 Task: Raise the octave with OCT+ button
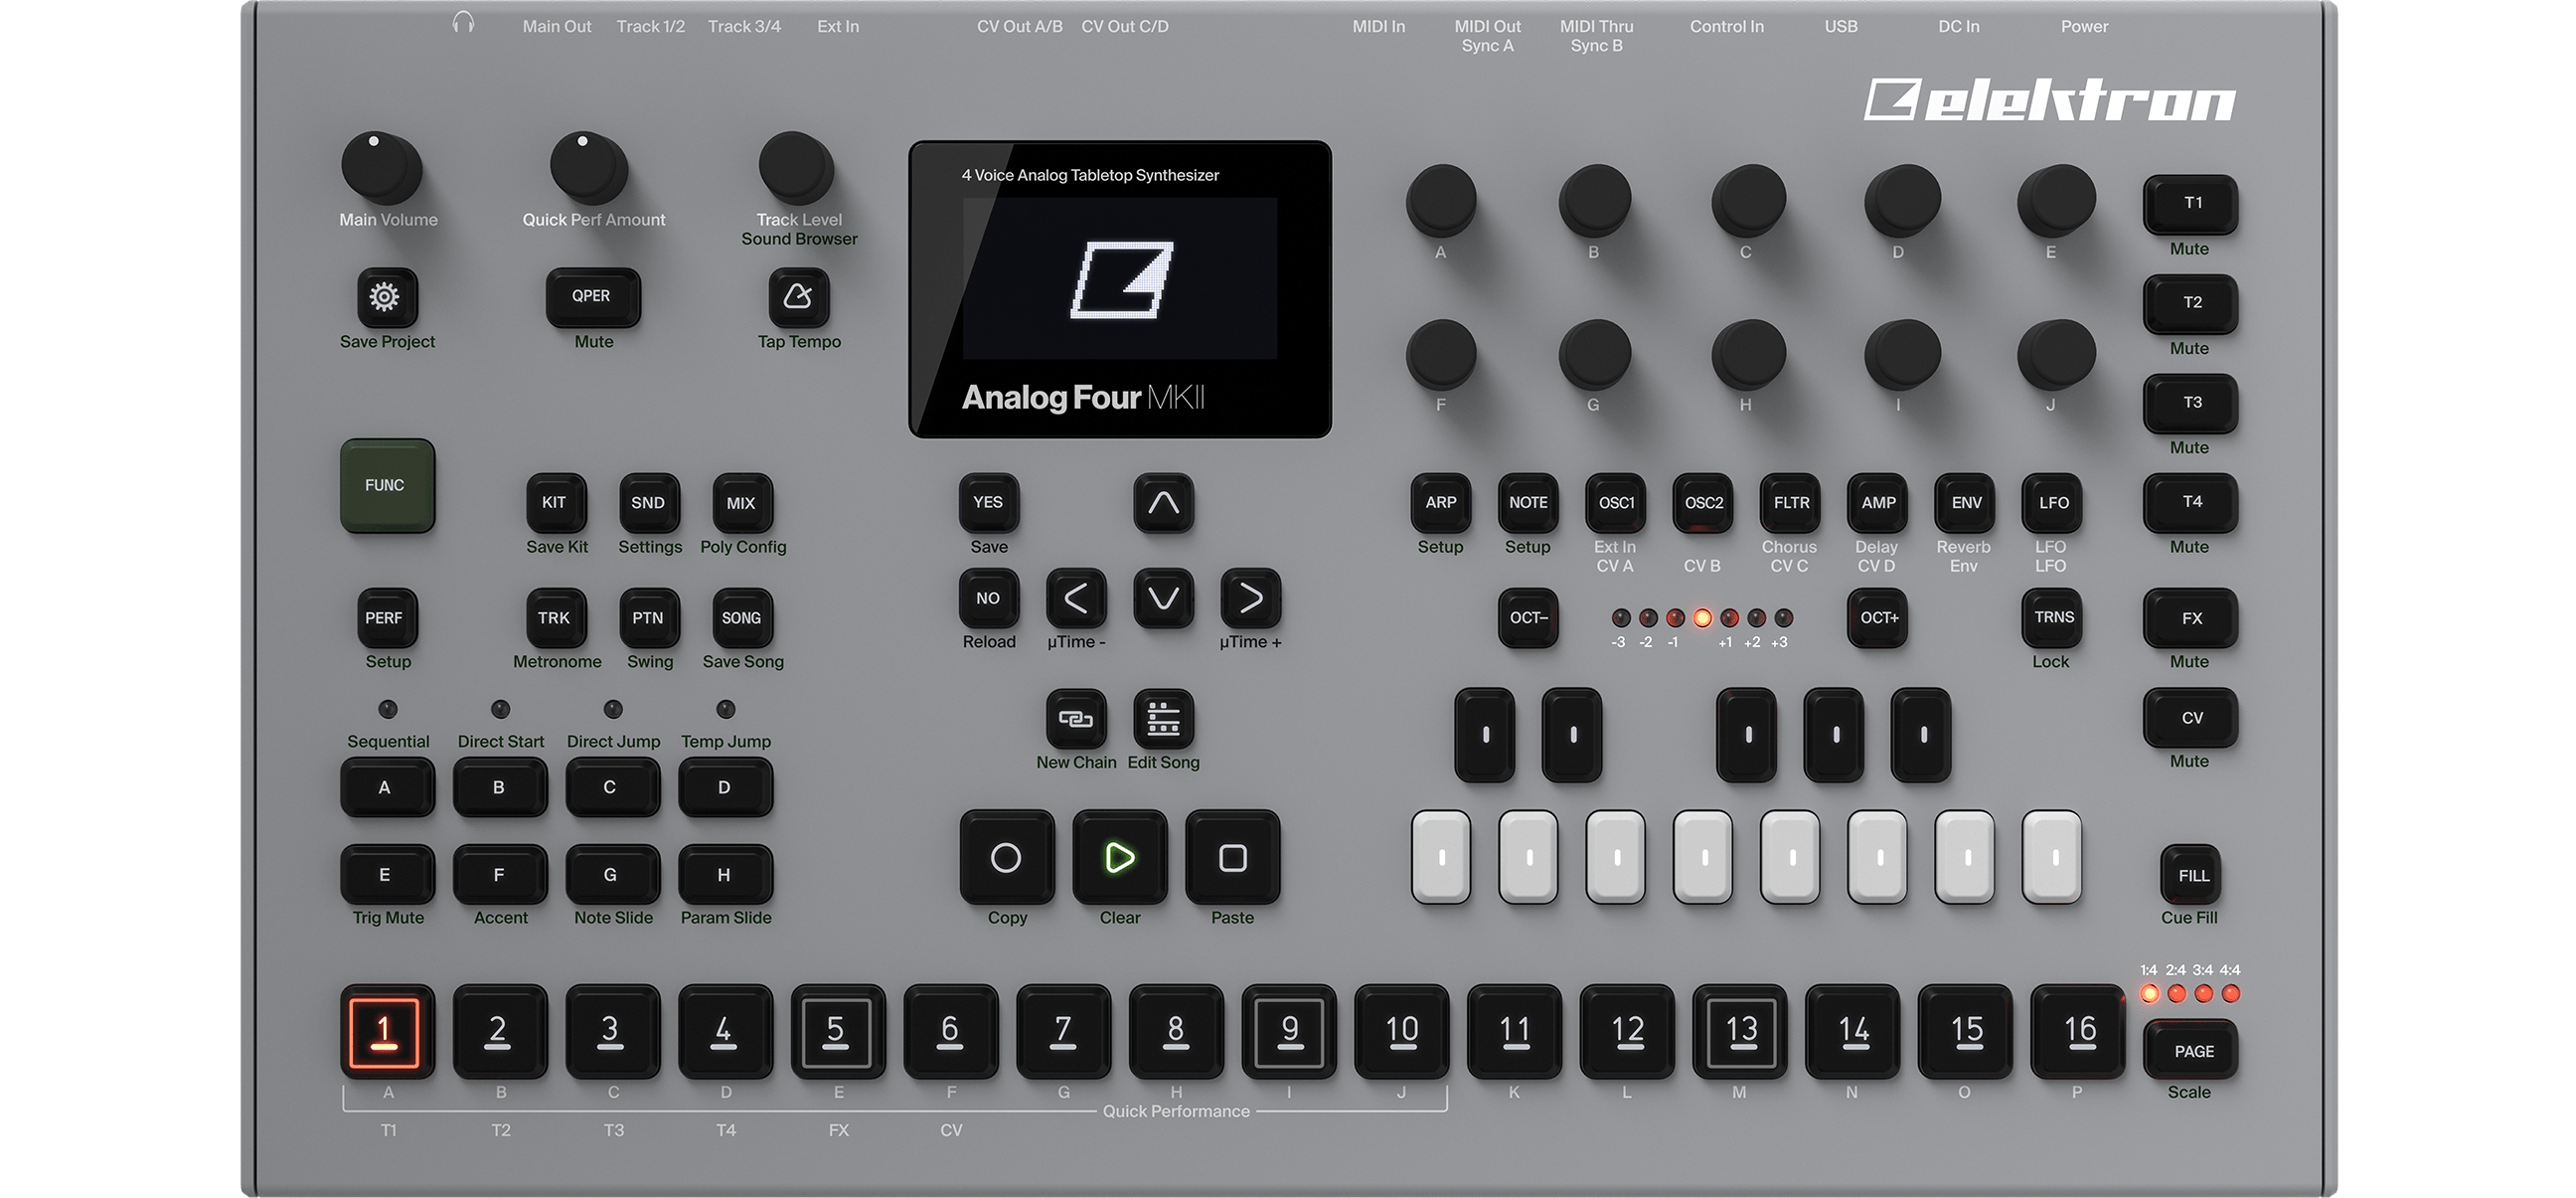click(1878, 618)
